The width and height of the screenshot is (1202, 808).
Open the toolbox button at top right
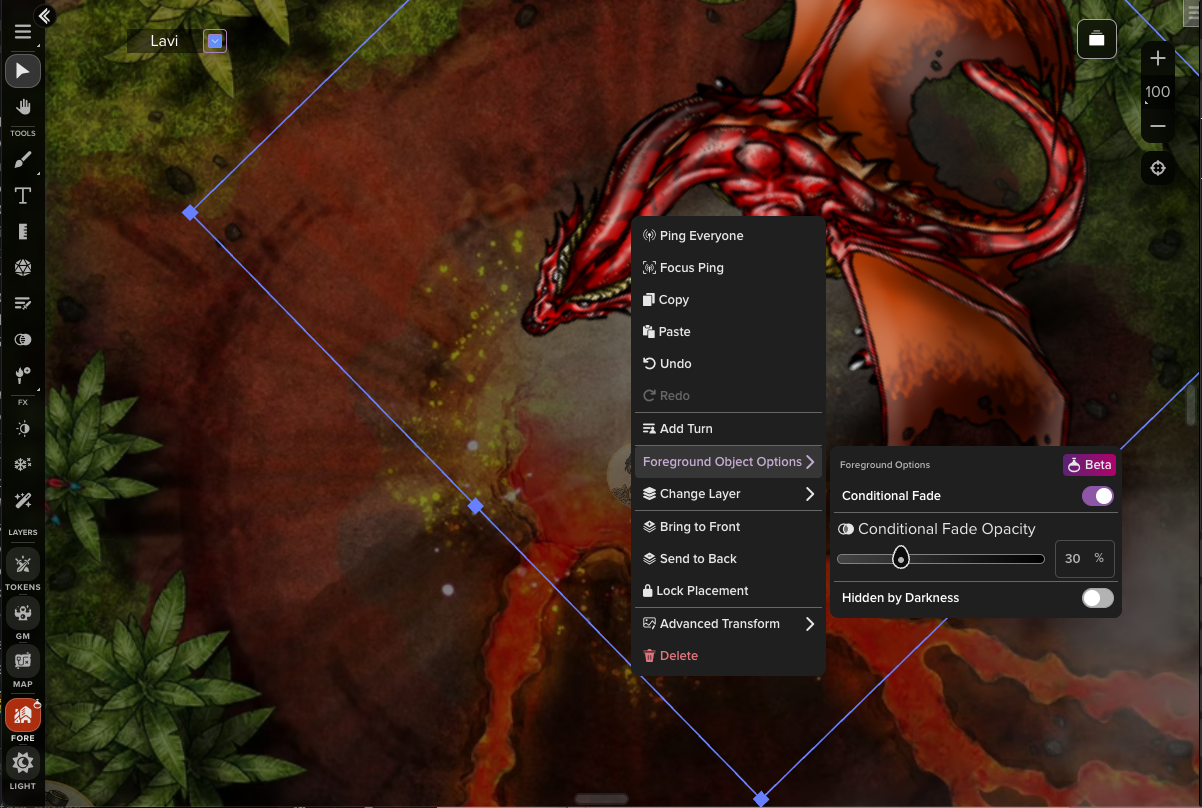click(x=1097, y=39)
